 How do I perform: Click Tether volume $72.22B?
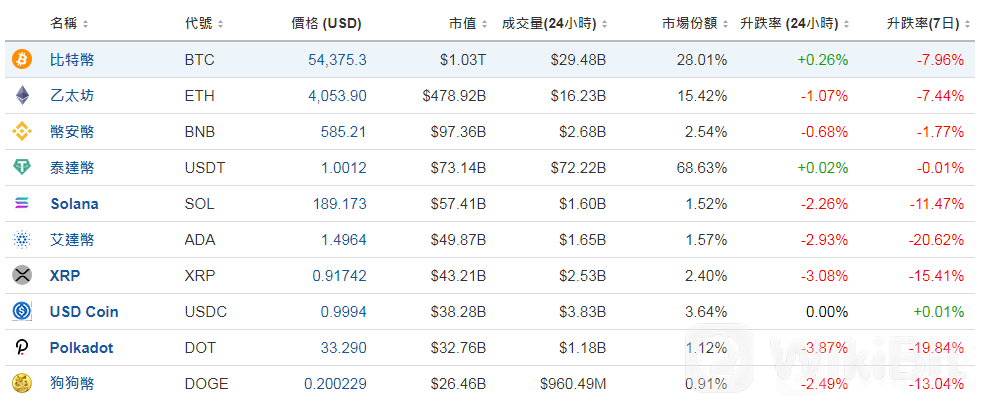tap(579, 167)
